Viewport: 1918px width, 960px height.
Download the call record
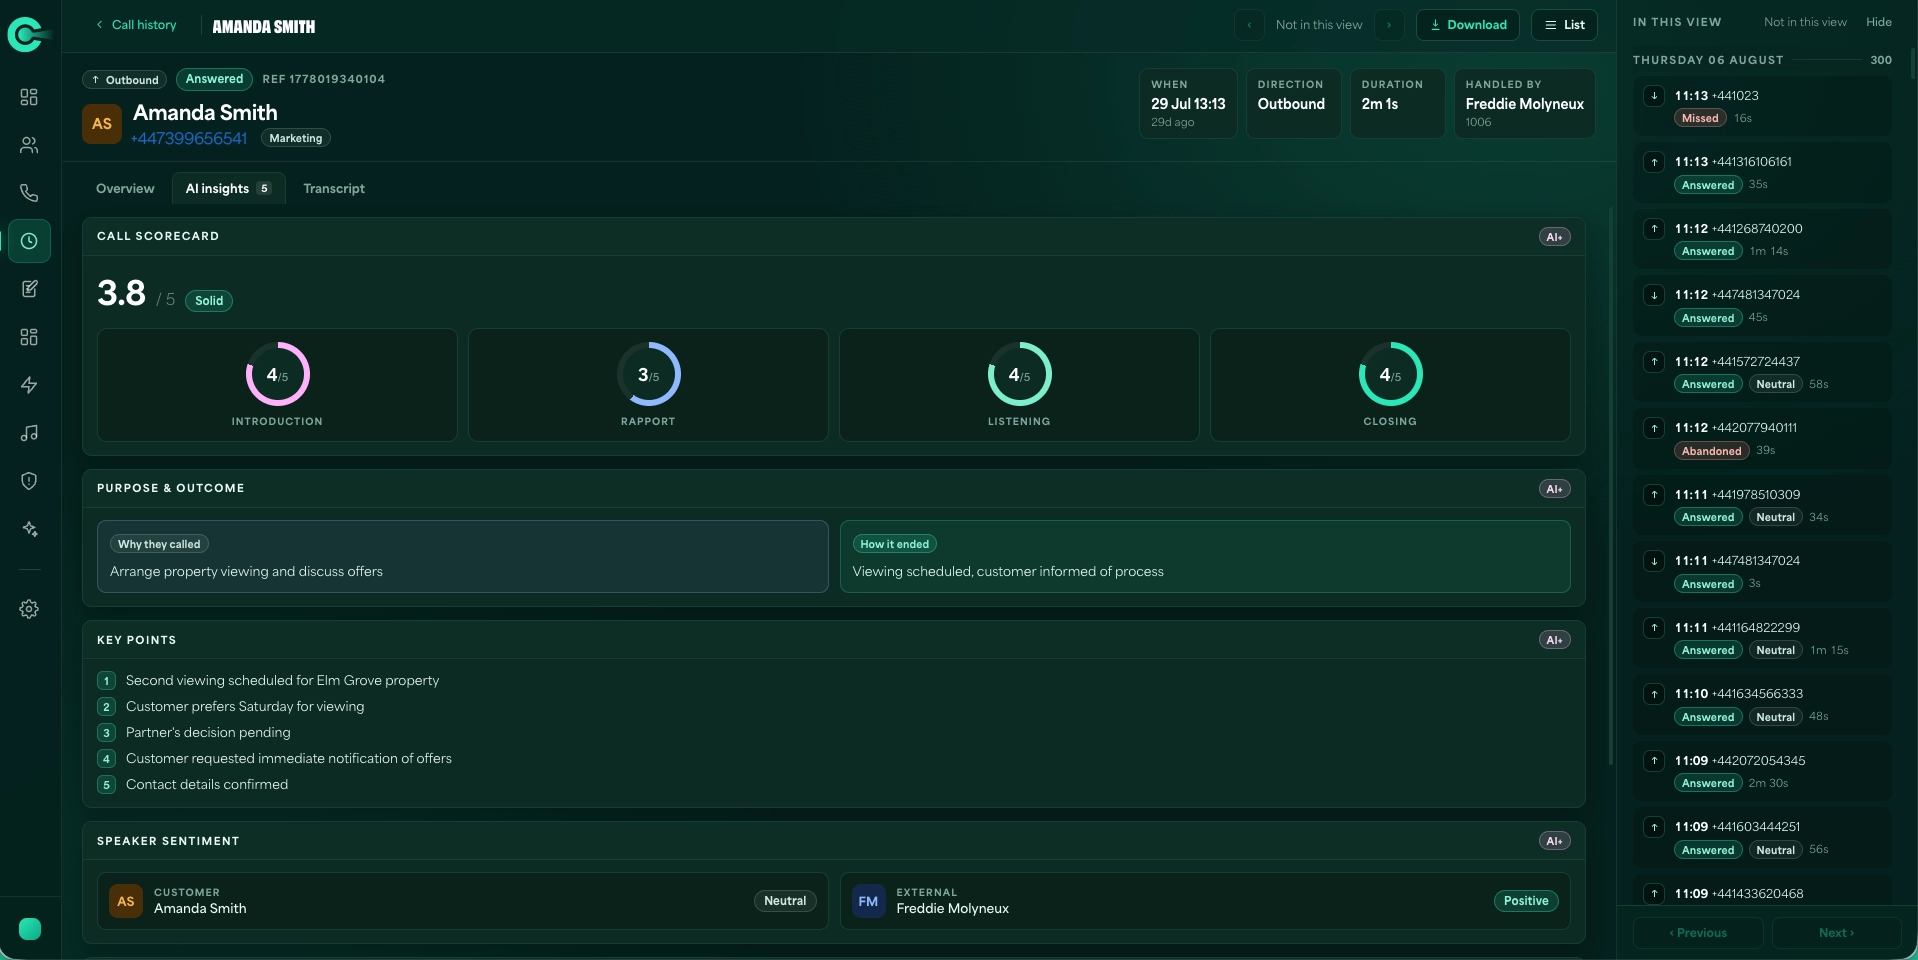[1468, 25]
